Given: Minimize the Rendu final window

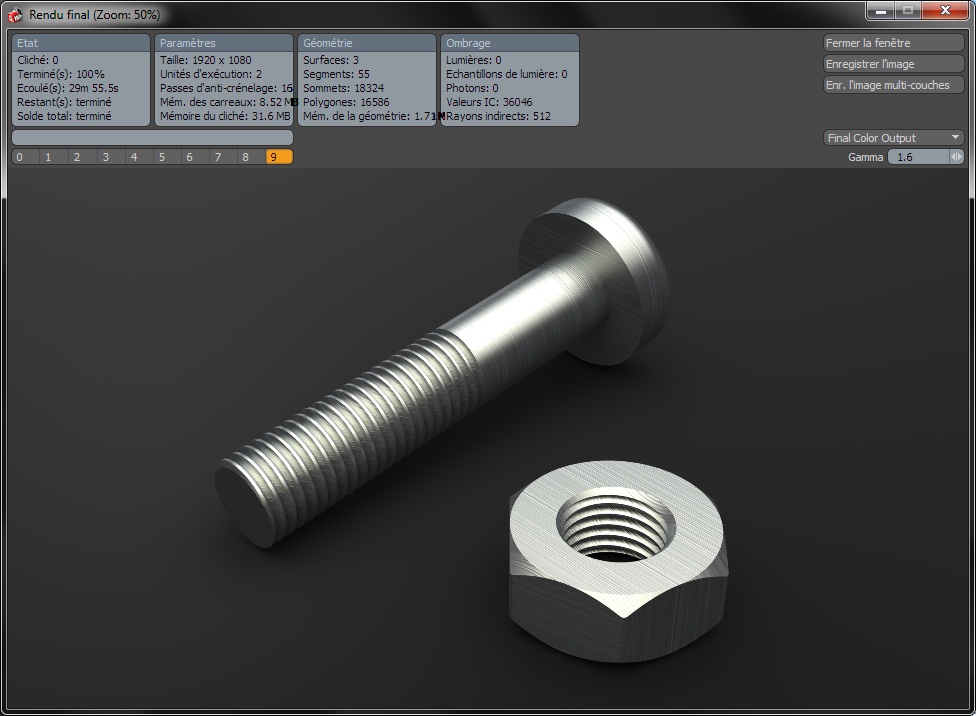Looking at the screenshot, I should (x=881, y=11).
